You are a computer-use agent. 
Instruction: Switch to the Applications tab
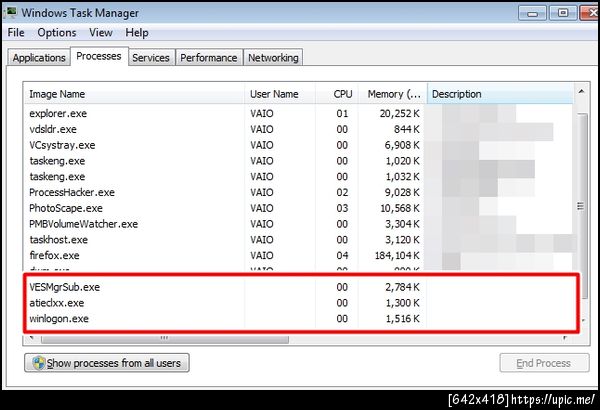[39, 58]
